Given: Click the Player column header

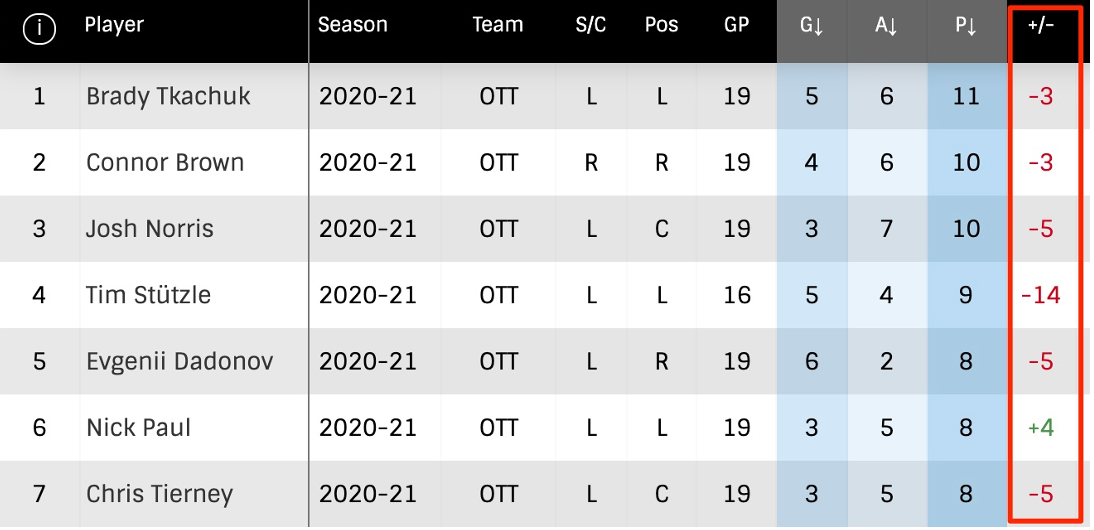Looking at the screenshot, I should 114,26.
